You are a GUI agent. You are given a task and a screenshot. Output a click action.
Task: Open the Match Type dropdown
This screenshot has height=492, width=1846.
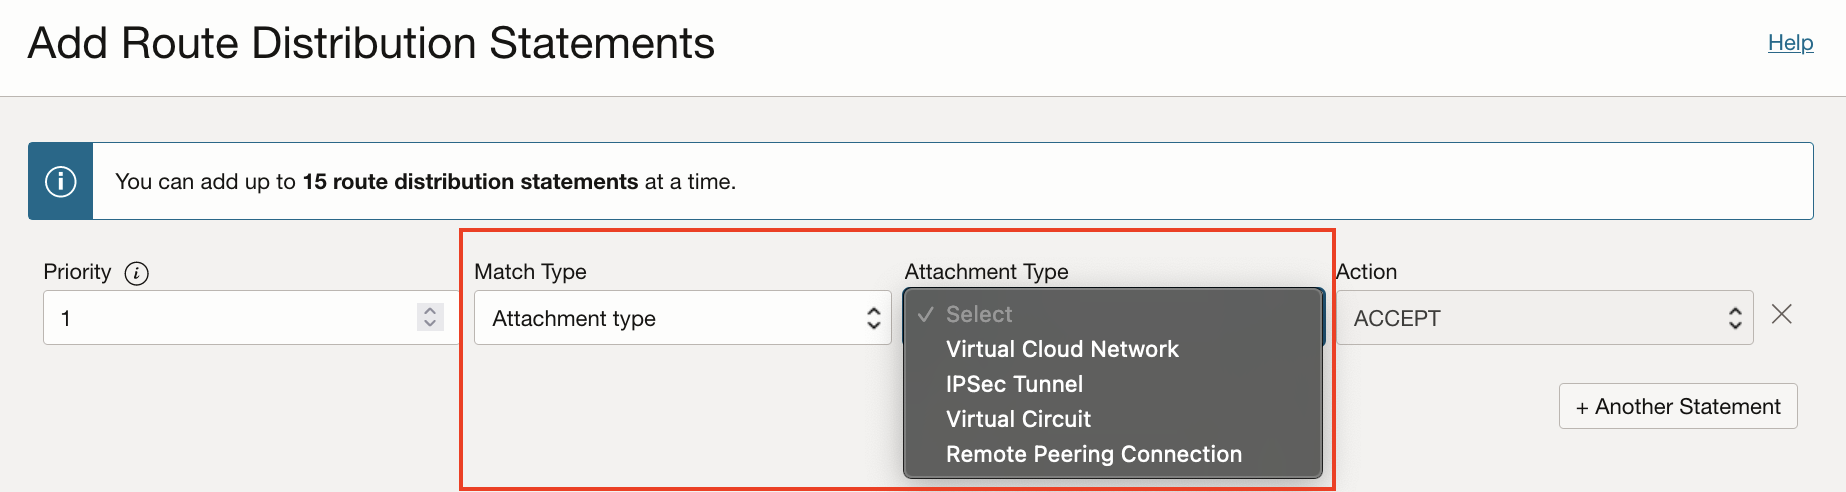682,318
